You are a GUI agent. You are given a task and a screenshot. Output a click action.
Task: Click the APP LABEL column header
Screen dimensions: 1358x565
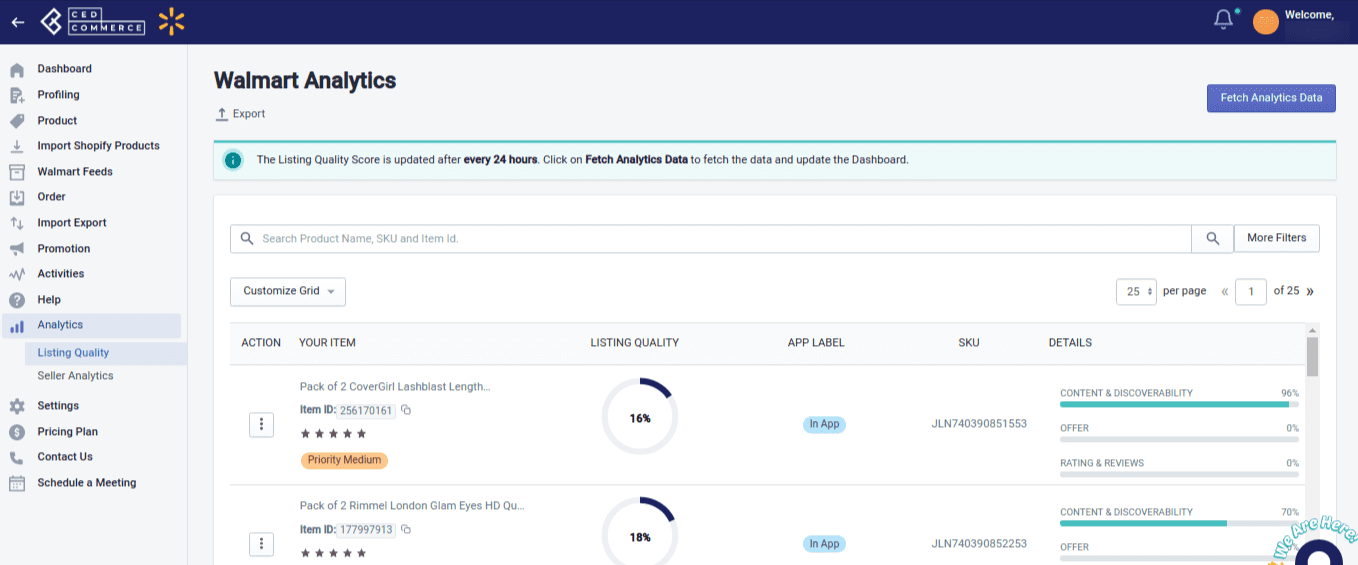coord(816,343)
